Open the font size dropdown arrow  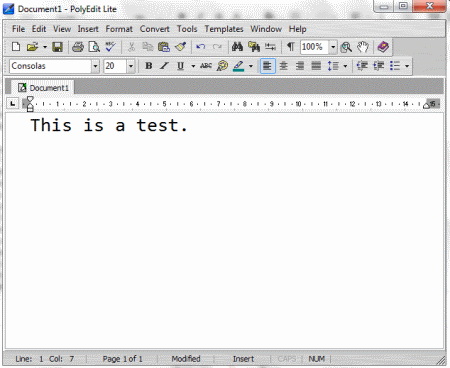coord(131,66)
